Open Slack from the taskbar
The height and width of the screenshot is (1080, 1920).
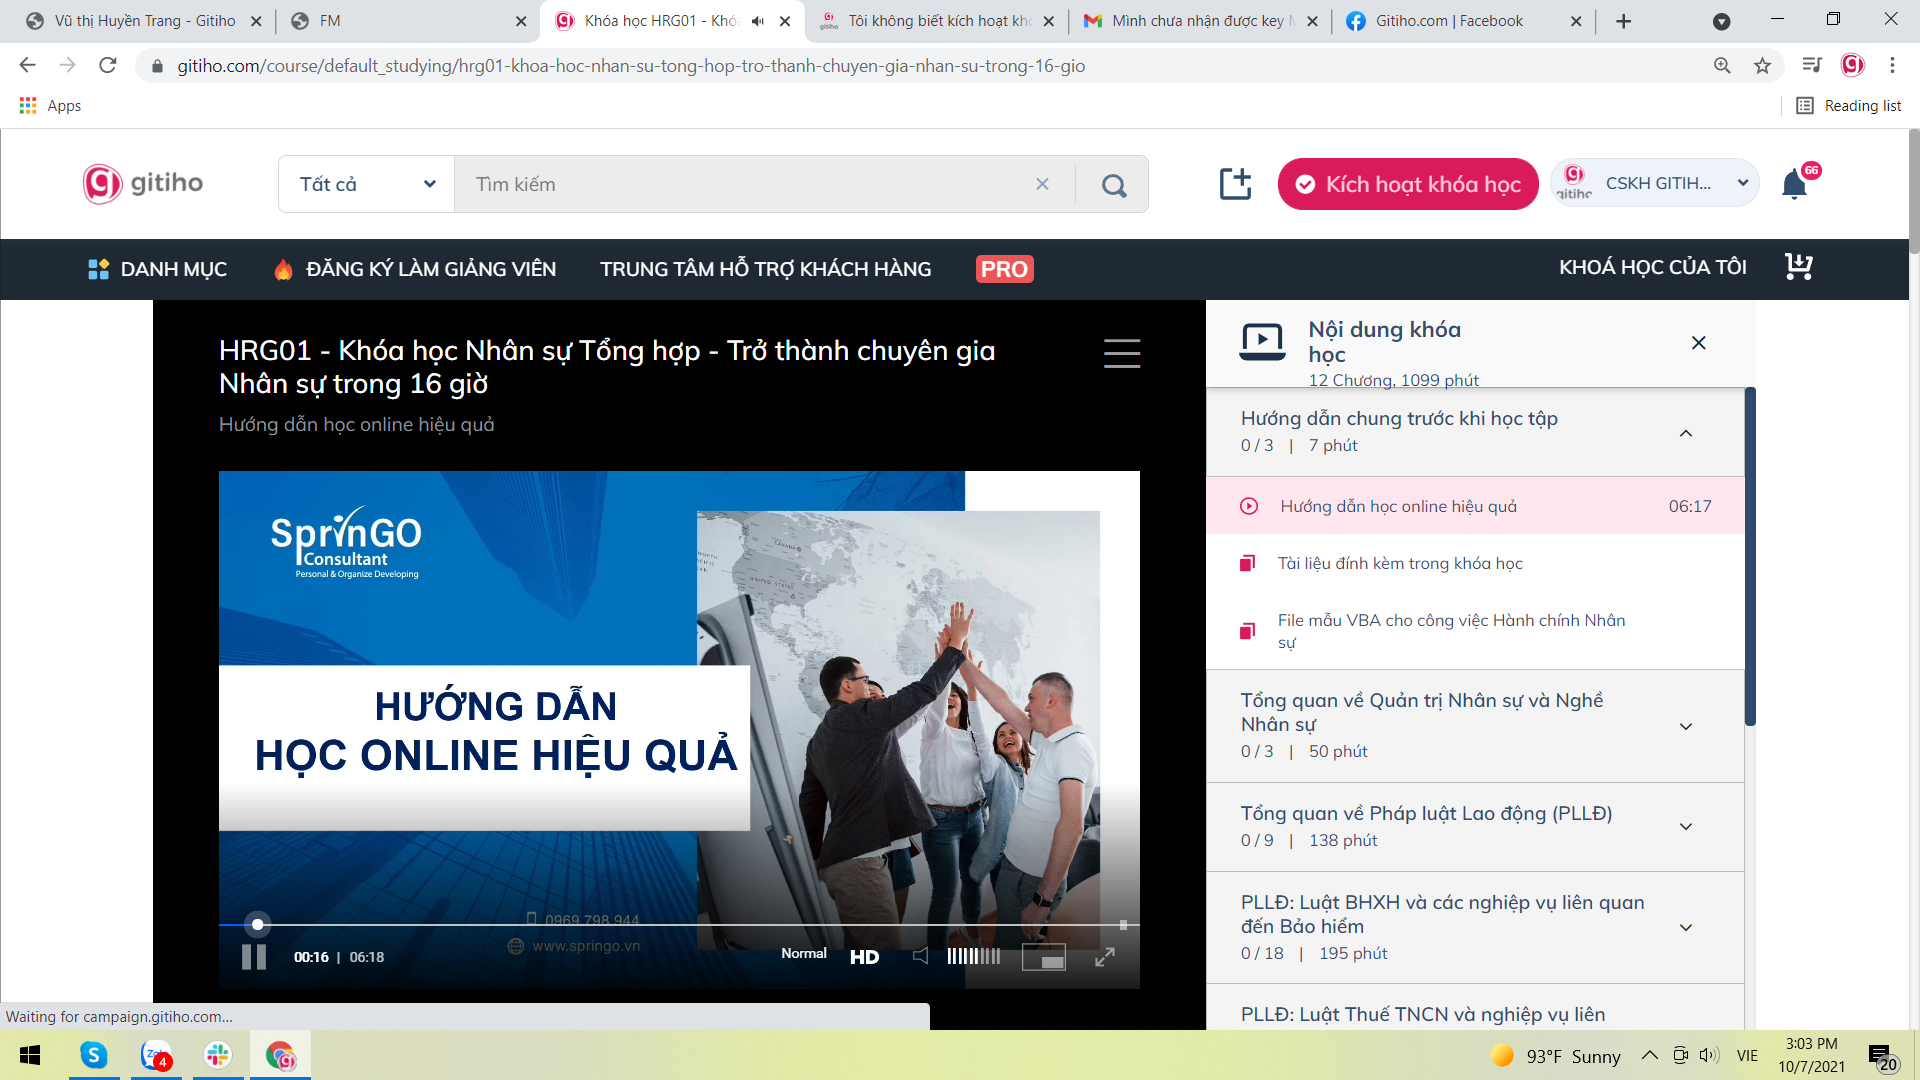[x=218, y=1055]
